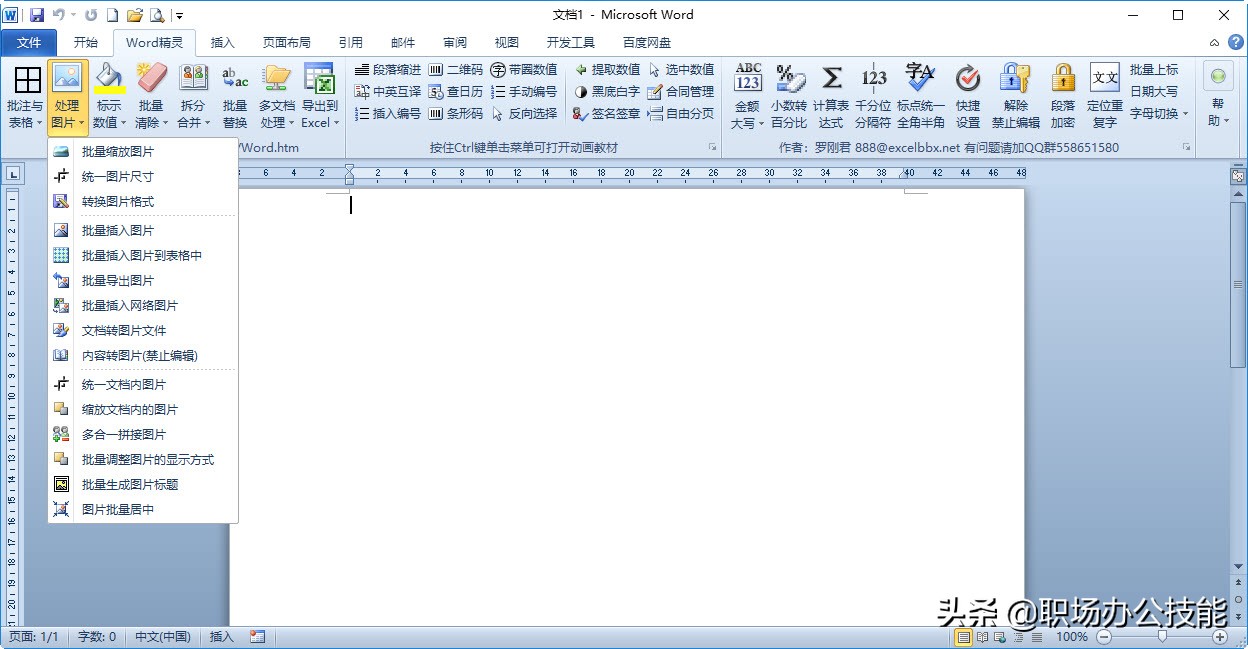Choose 缩放文档内的图片 option
1248x649 pixels.
[143, 410]
